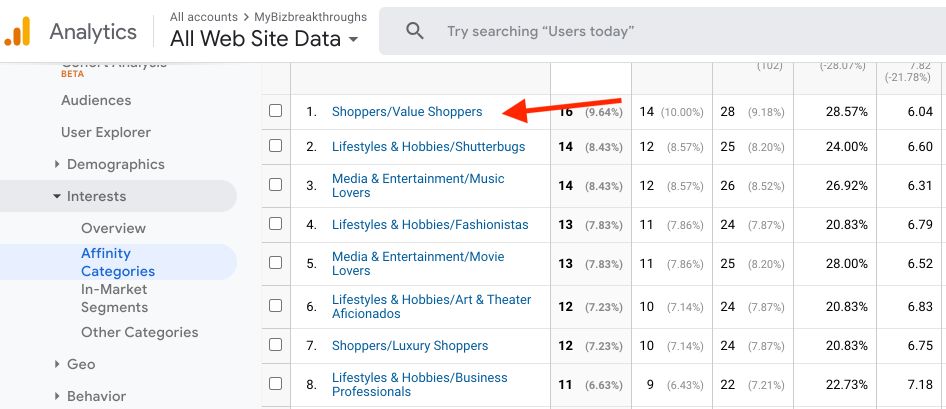Expand the Demographics section
946x409 pixels.
click(x=57, y=164)
